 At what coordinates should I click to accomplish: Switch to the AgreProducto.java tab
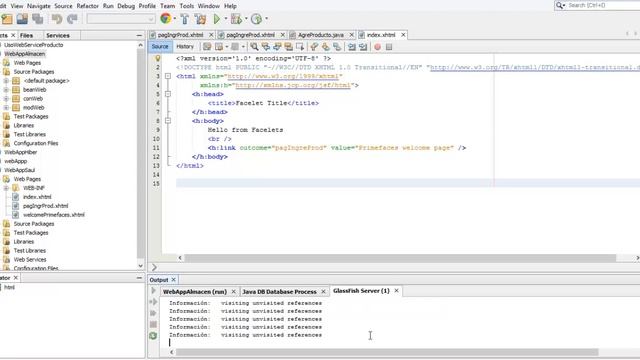point(321,35)
